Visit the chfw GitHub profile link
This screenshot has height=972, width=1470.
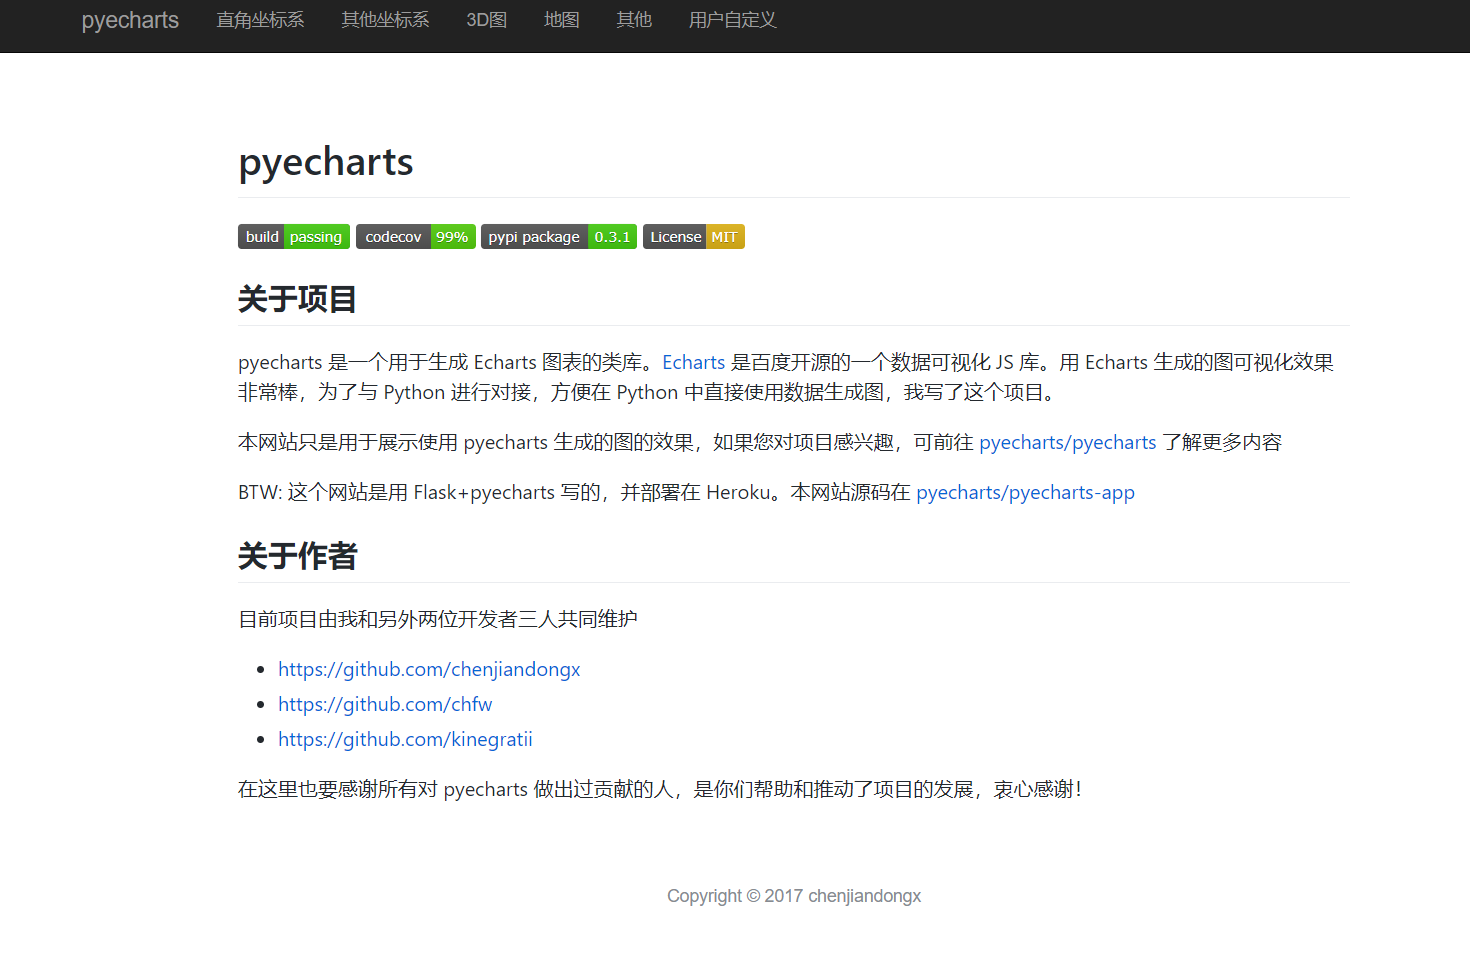point(385,704)
